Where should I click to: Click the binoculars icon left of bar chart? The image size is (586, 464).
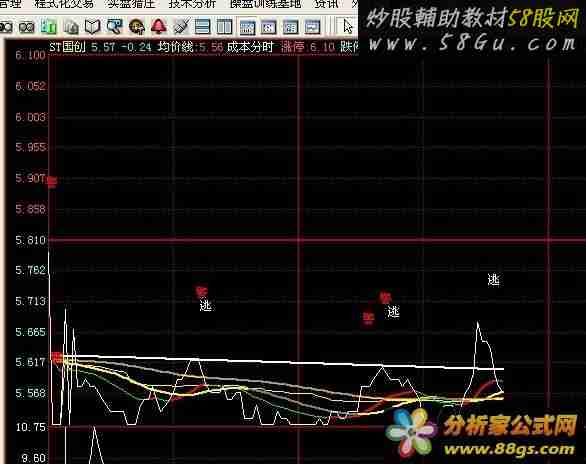(x=27, y=27)
